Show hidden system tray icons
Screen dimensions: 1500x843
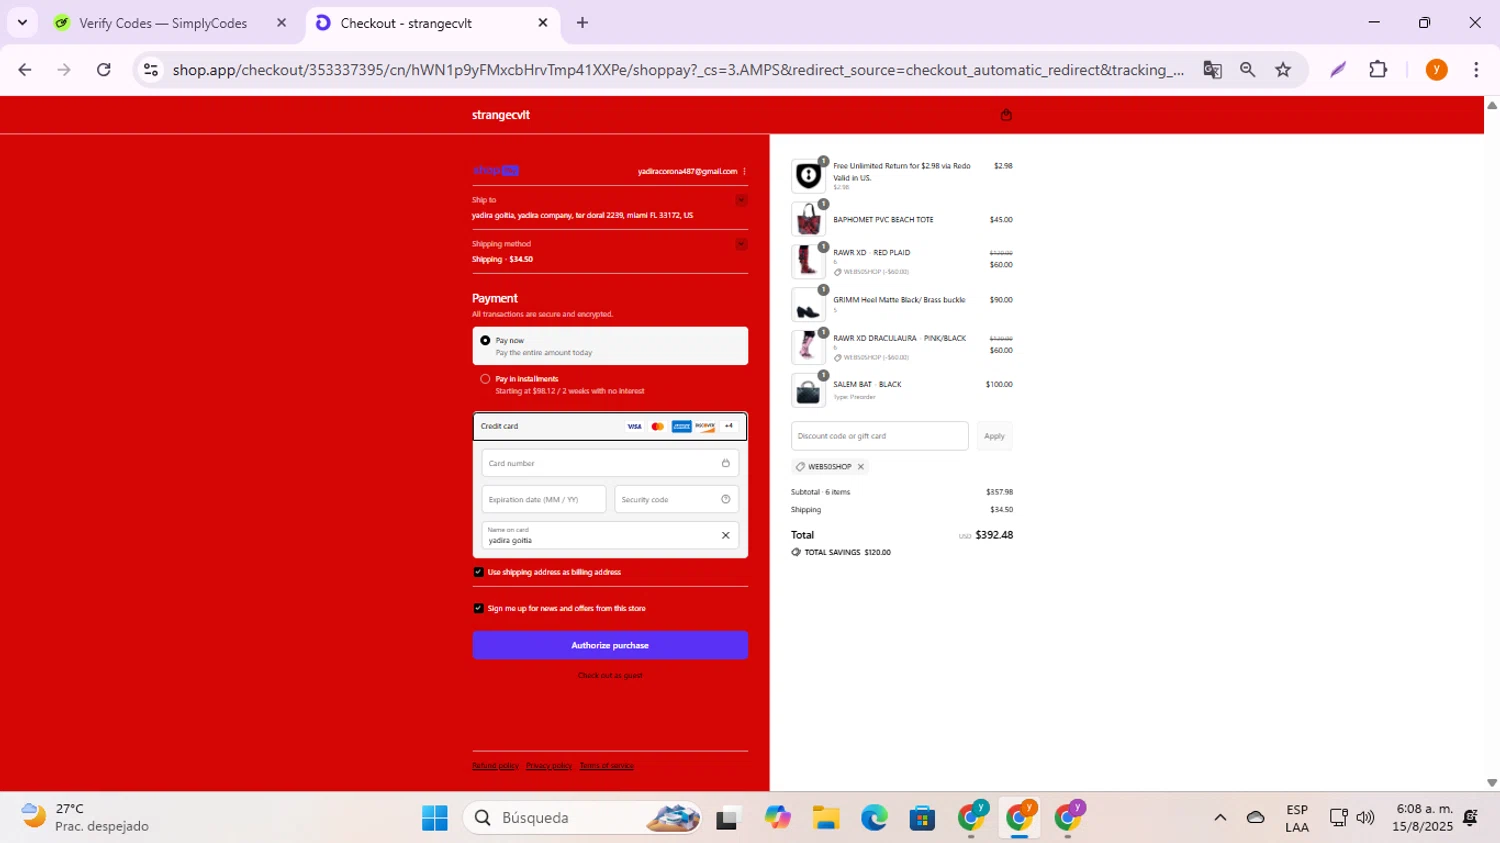(x=1220, y=818)
